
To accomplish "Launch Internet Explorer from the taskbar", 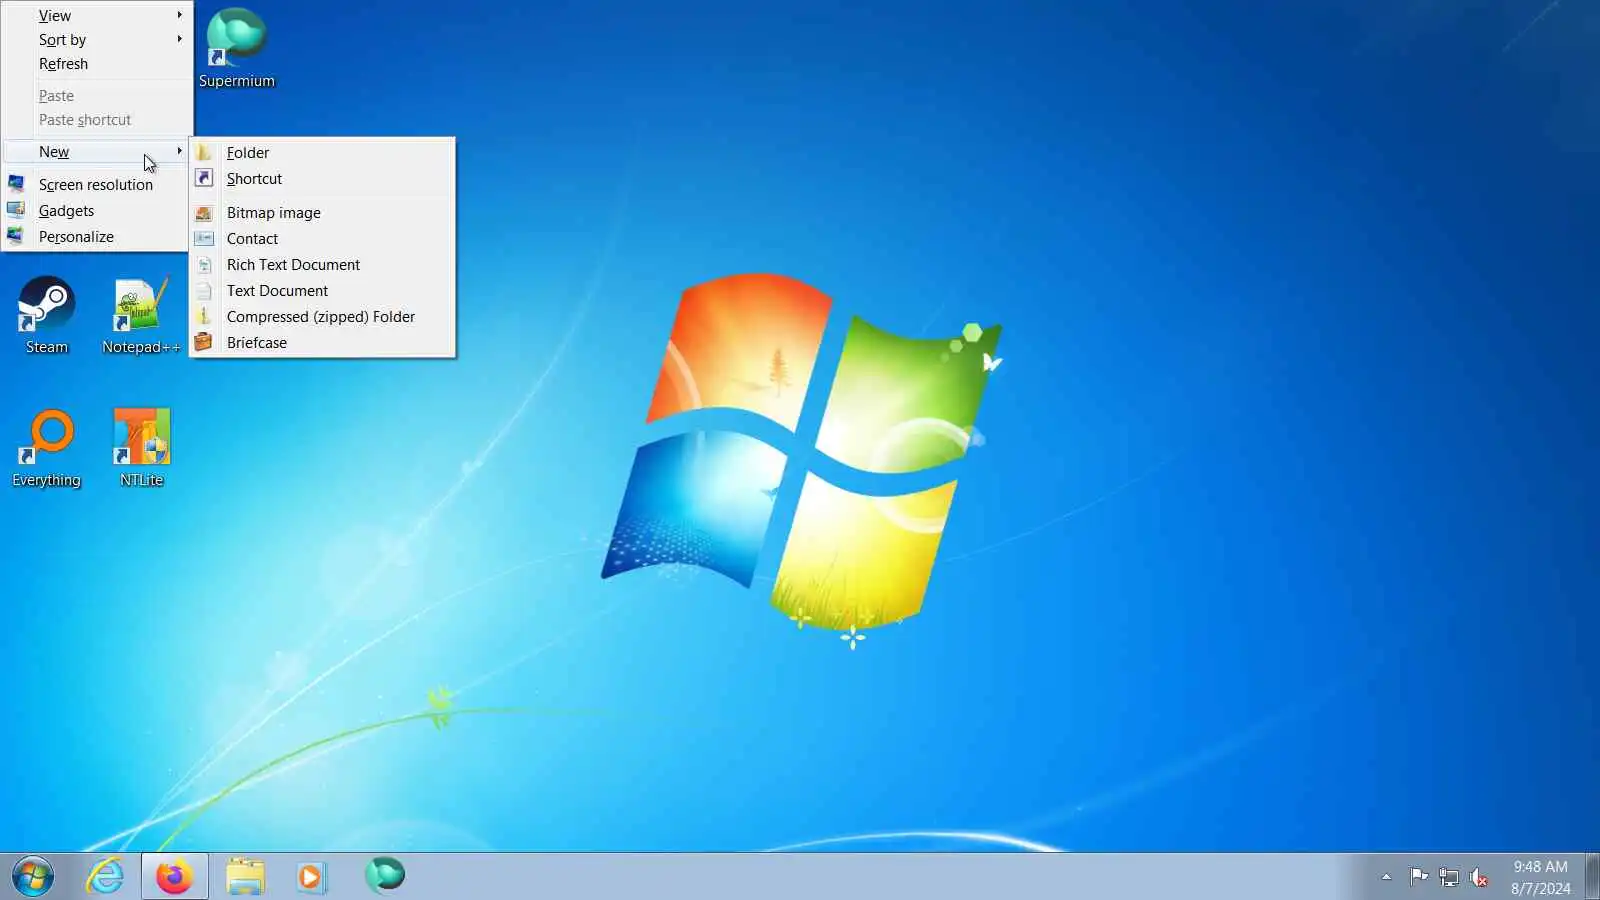I will coord(105,877).
